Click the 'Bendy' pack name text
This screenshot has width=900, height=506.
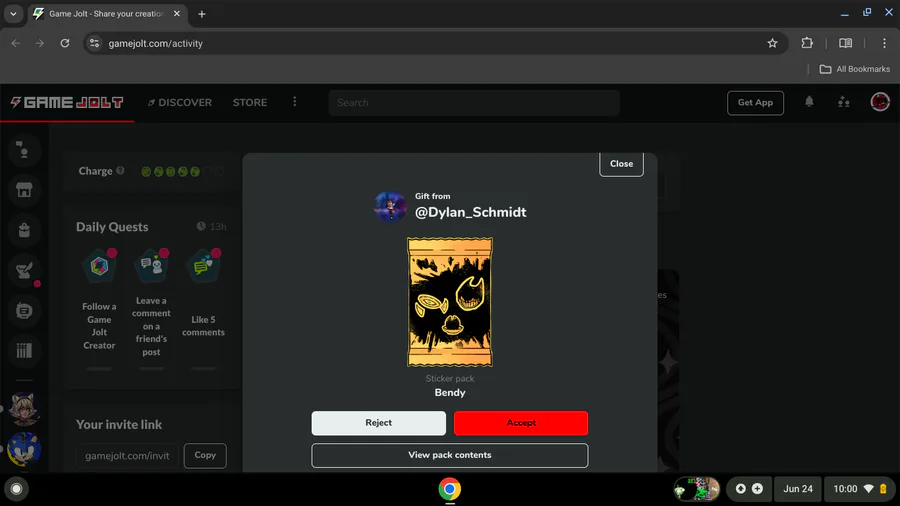(449, 393)
